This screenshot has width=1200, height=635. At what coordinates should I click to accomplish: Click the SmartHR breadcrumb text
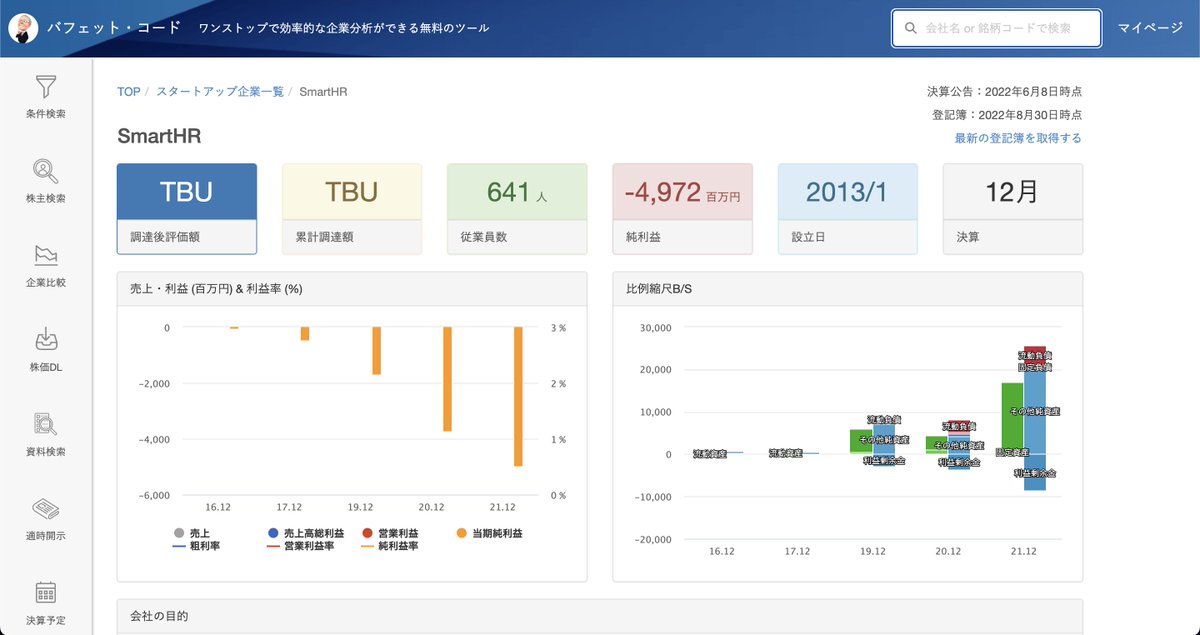[323, 92]
